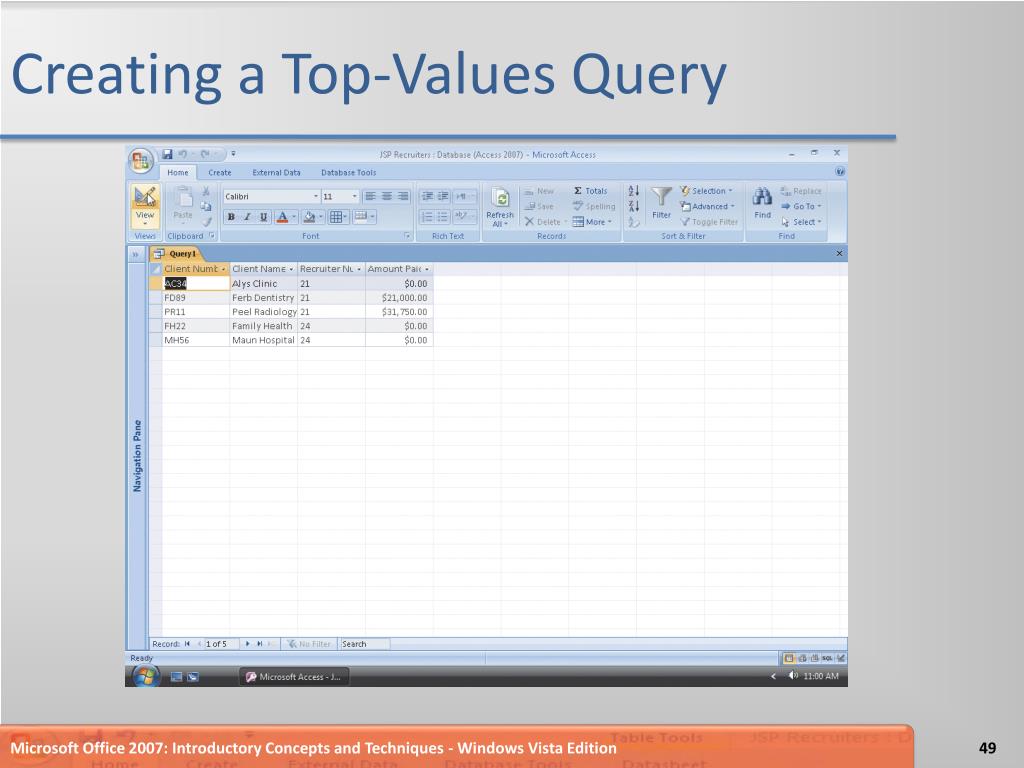Screen dimensions: 1024x768
Task: Click the Totals icon in Records group
Action: pos(578,190)
